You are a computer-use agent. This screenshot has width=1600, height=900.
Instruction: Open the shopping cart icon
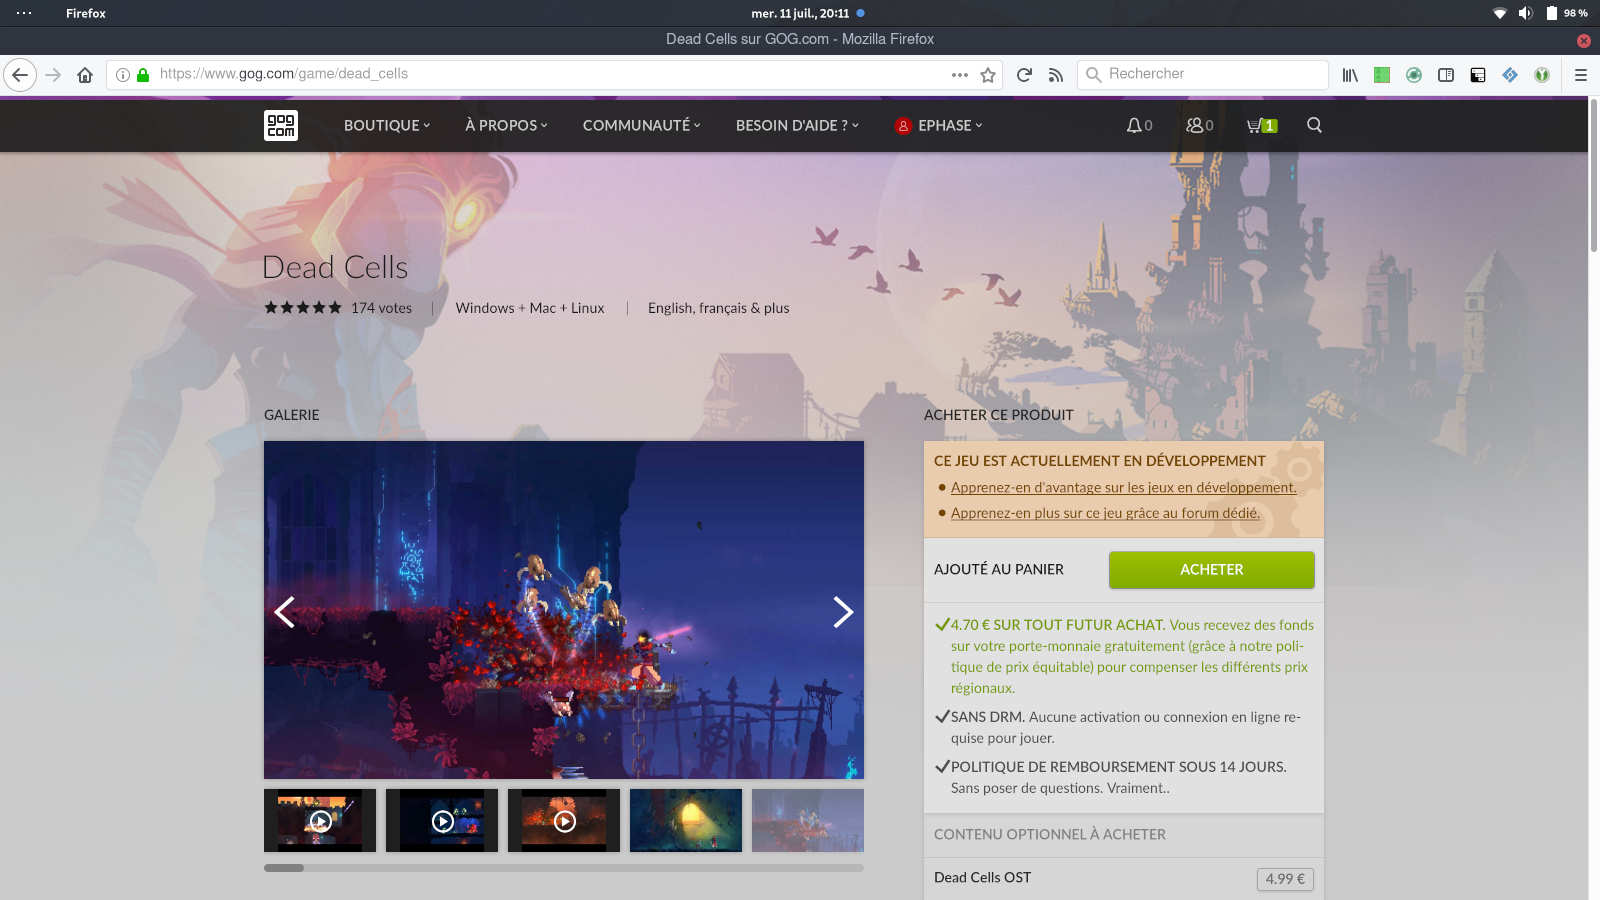click(1260, 125)
